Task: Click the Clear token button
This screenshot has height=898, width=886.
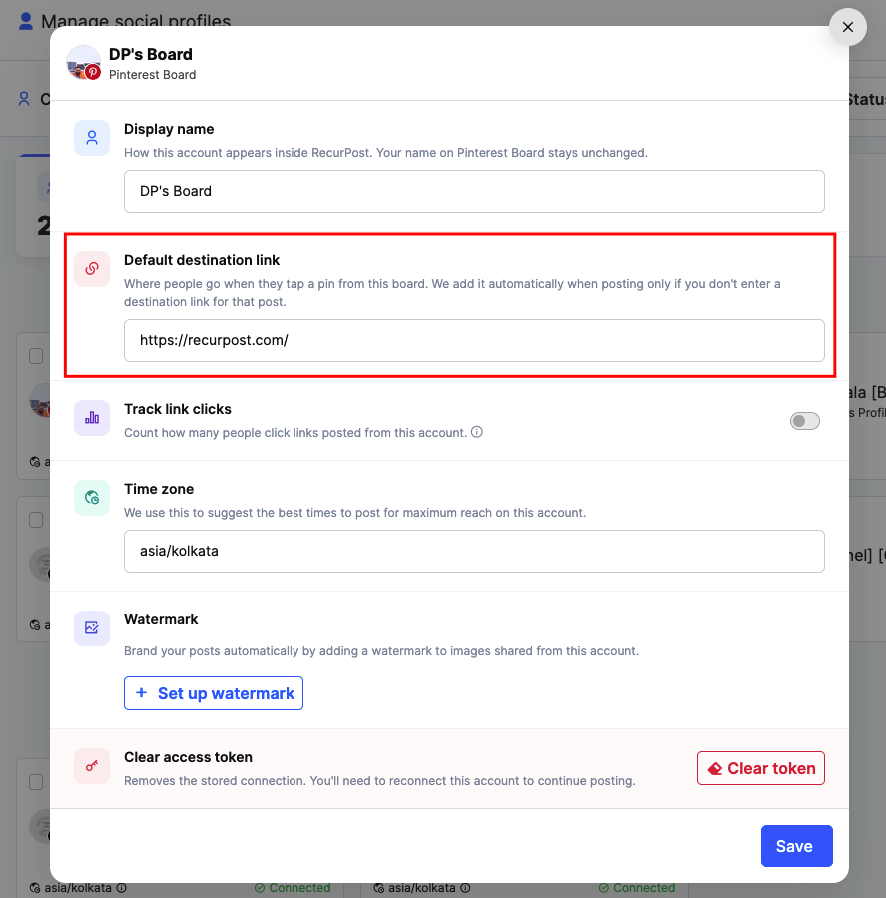Action: tap(761, 768)
